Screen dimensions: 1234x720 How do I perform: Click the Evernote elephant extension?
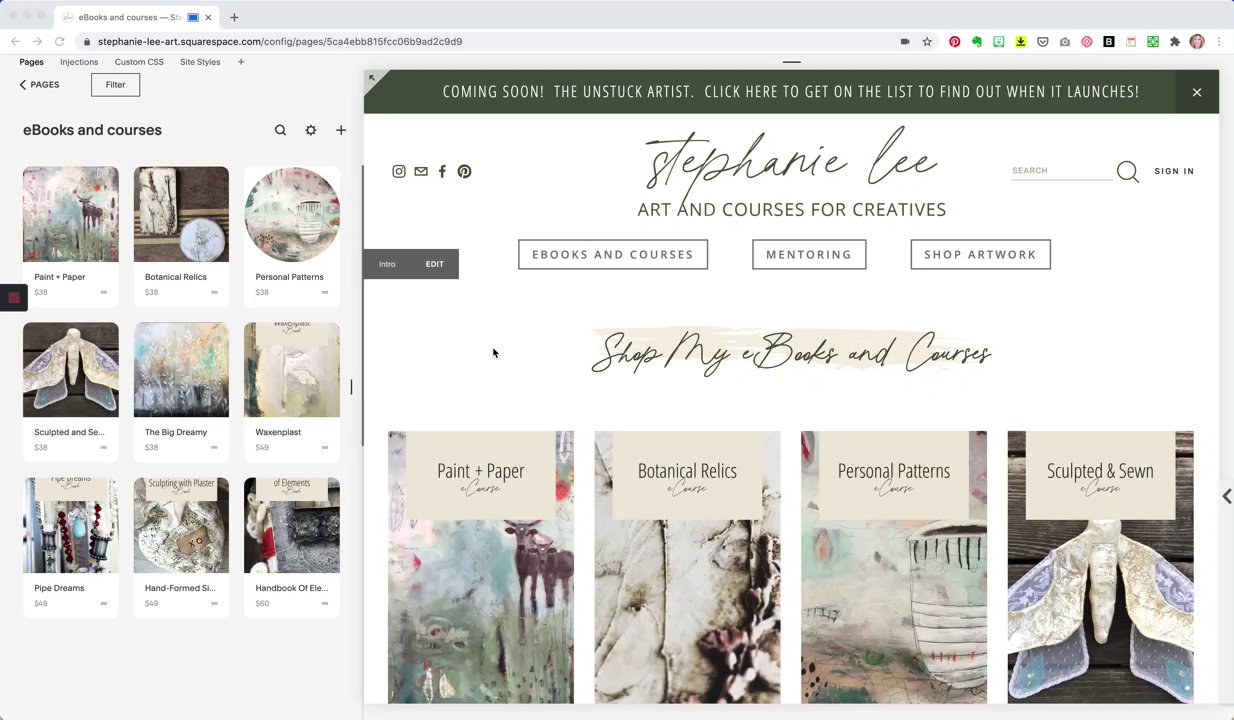tap(977, 42)
